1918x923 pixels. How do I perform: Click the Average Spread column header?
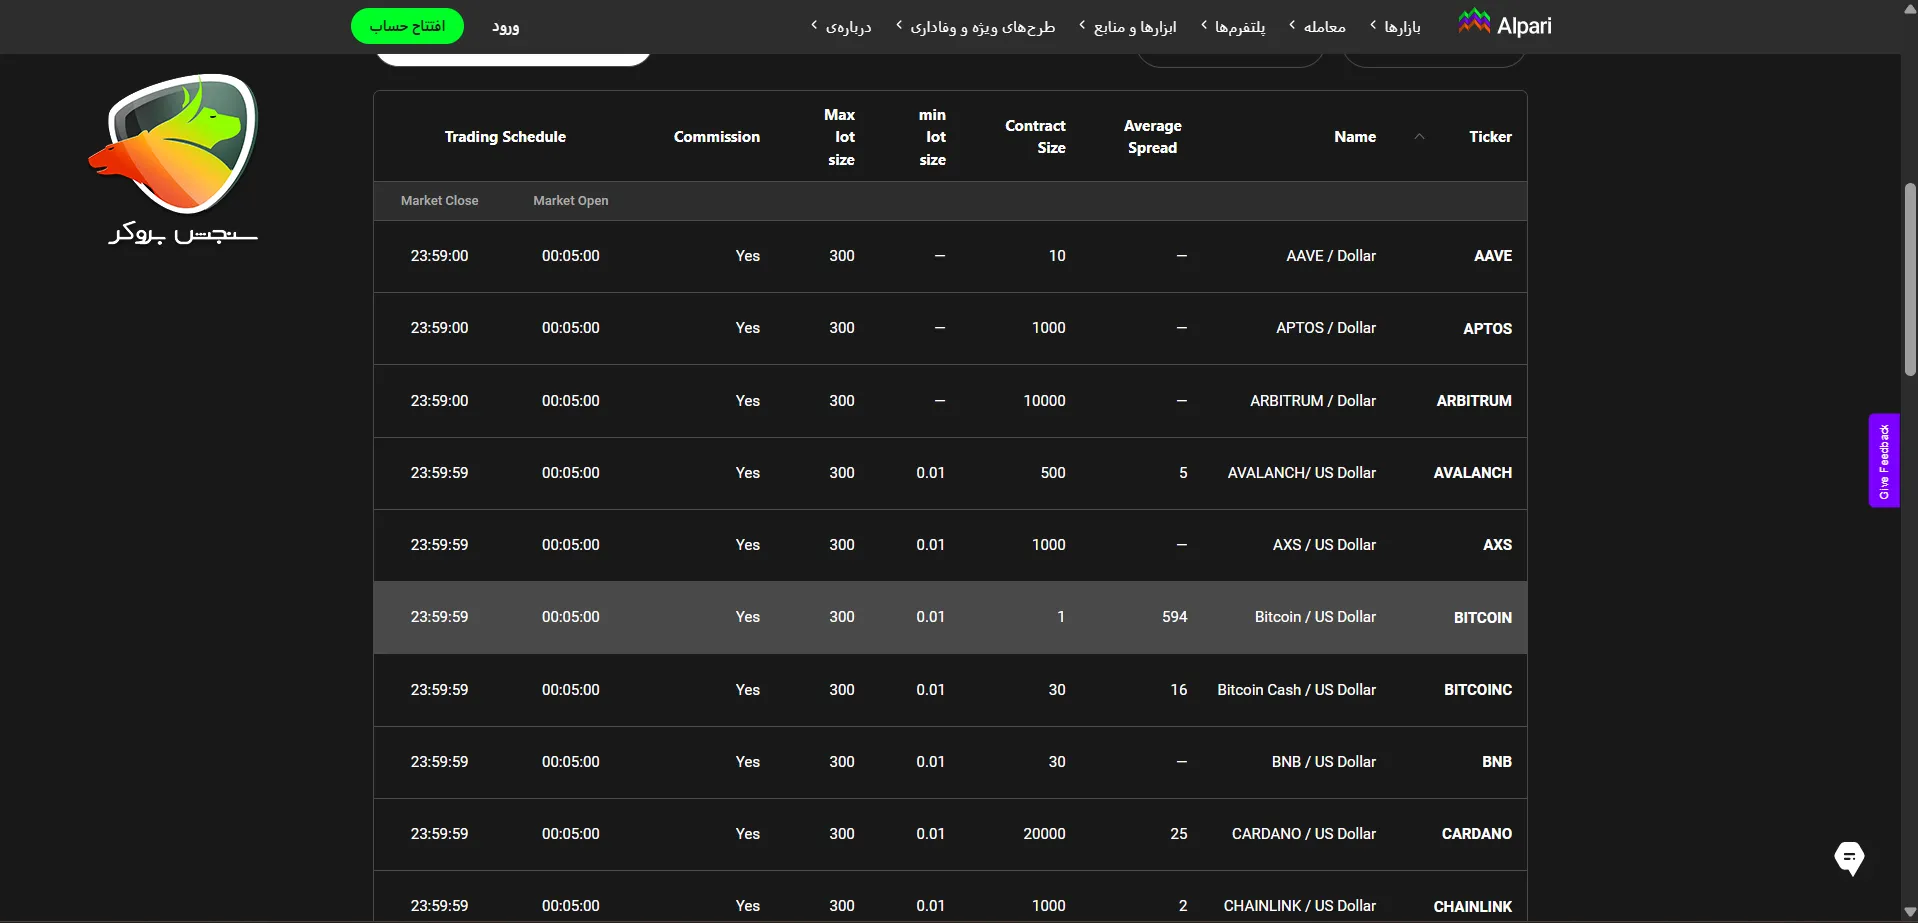tap(1152, 137)
